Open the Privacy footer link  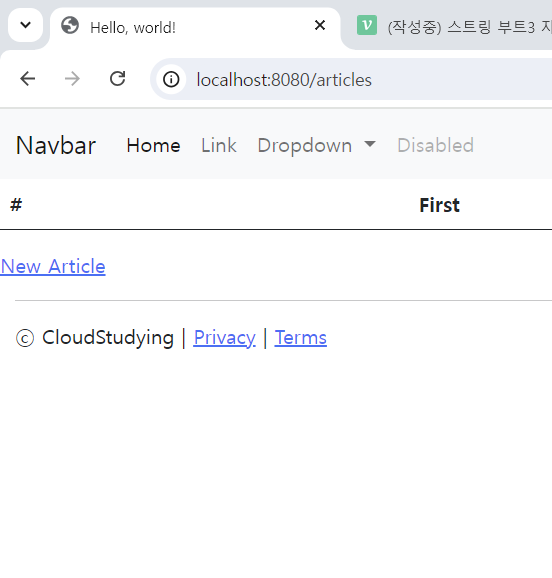click(x=224, y=338)
